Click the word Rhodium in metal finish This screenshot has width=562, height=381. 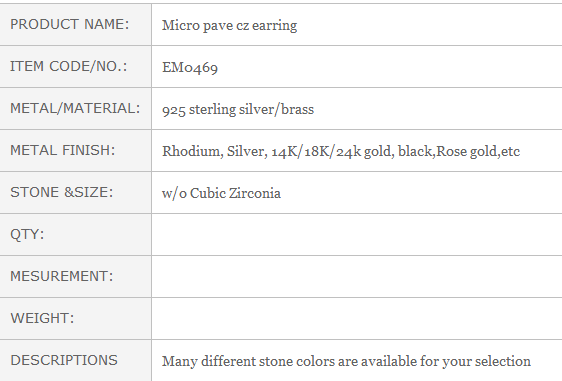[192, 151]
